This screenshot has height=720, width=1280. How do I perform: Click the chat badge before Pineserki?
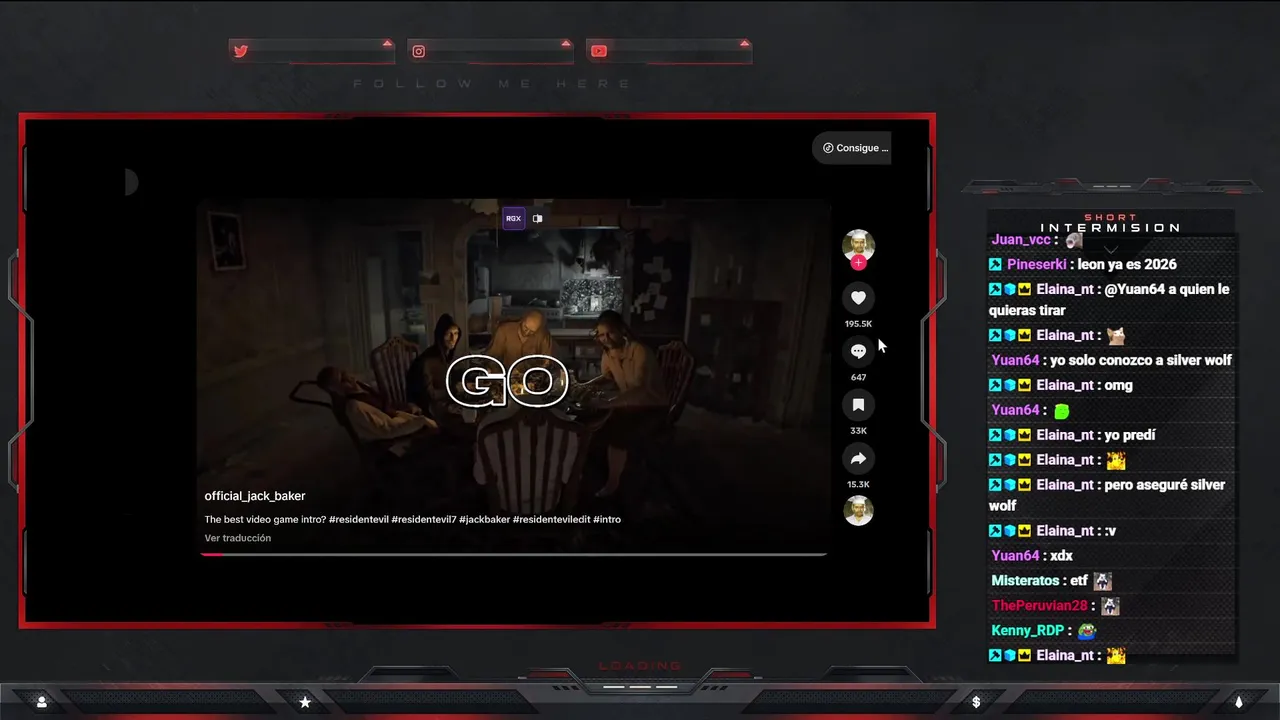click(x=995, y=265)
